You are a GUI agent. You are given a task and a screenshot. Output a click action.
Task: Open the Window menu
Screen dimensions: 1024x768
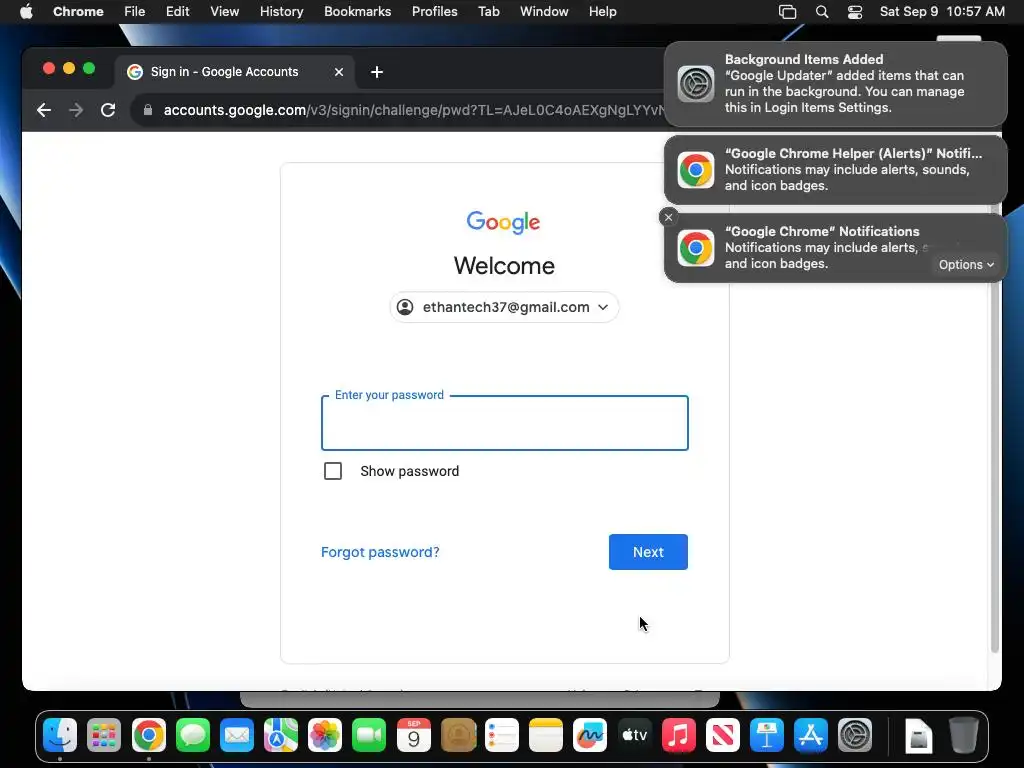pos(544,12)
